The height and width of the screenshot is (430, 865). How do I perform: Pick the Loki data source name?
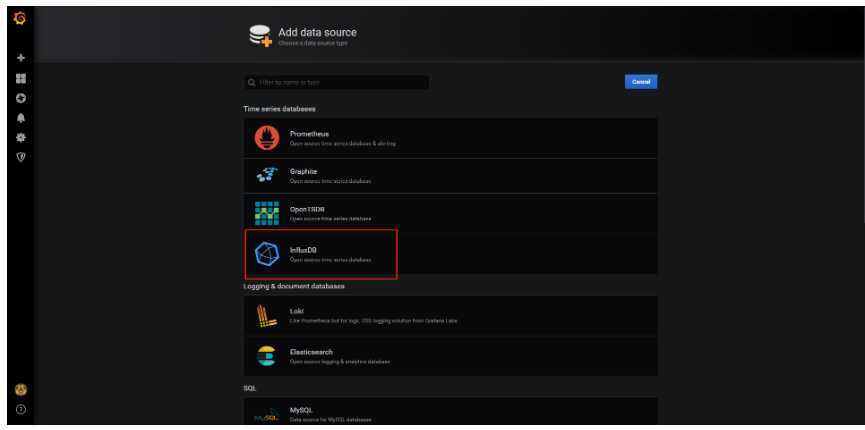(297, 311)
